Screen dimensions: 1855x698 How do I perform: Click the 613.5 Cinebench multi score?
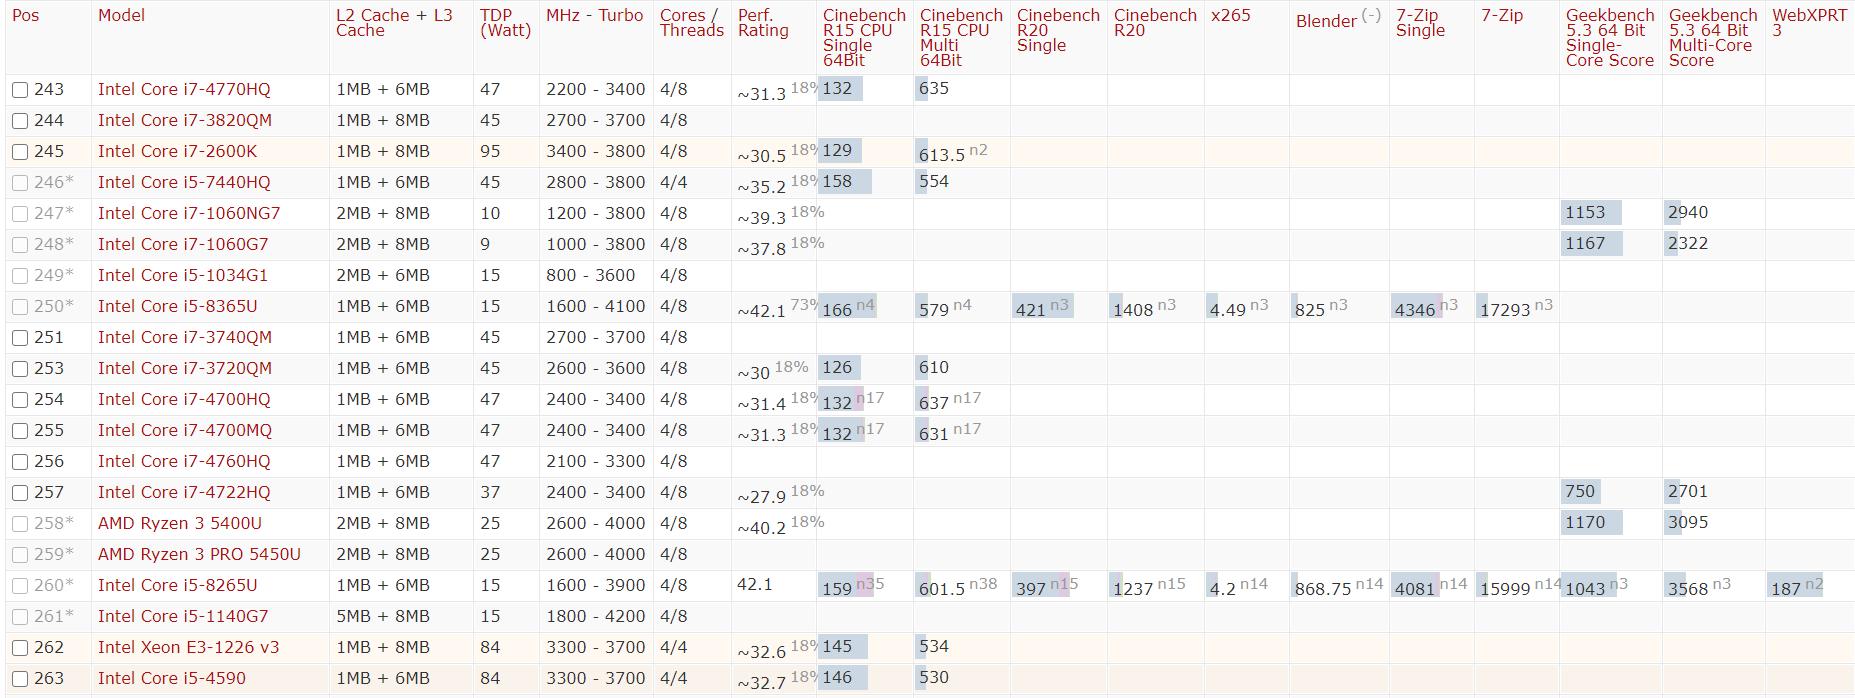[x=942, y=155]
